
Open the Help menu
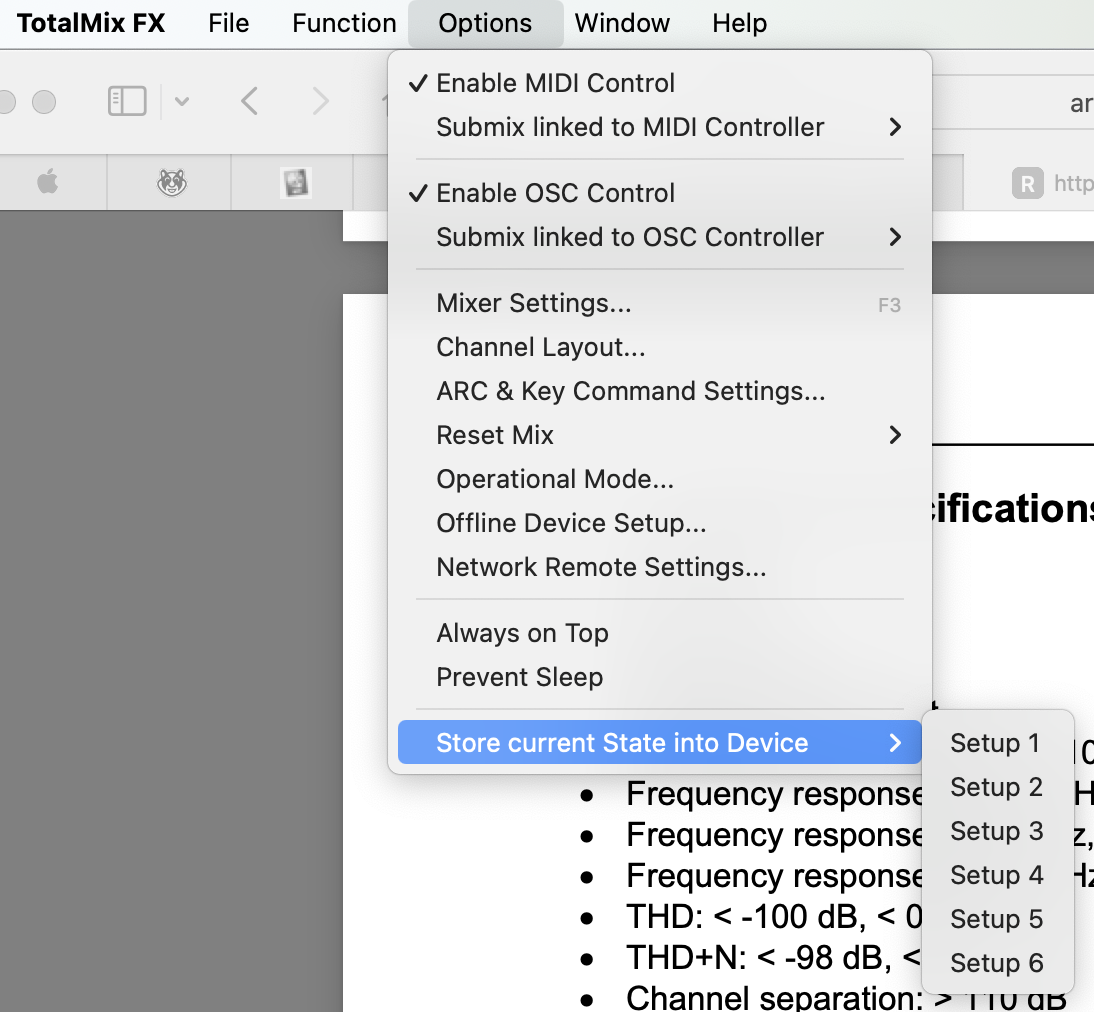[740, 23]
